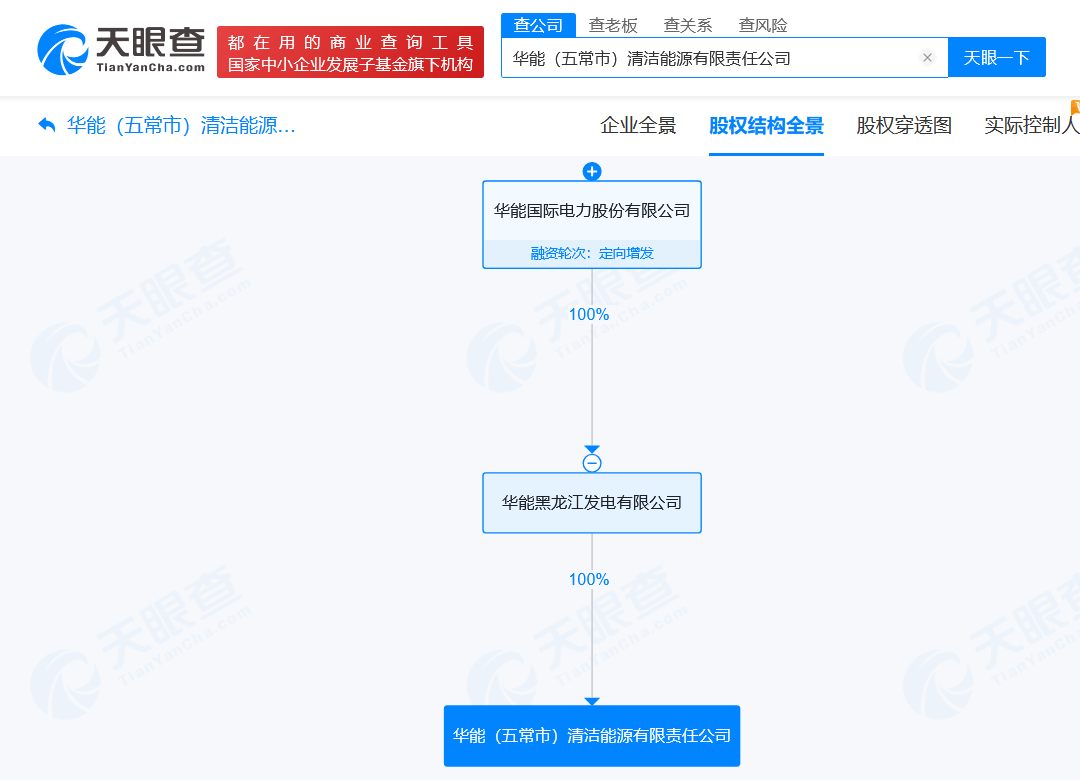Open the 华能黑龙江发电有限公司 node
Viewport: 1080px width, 780px height.
tap(592, 503)
